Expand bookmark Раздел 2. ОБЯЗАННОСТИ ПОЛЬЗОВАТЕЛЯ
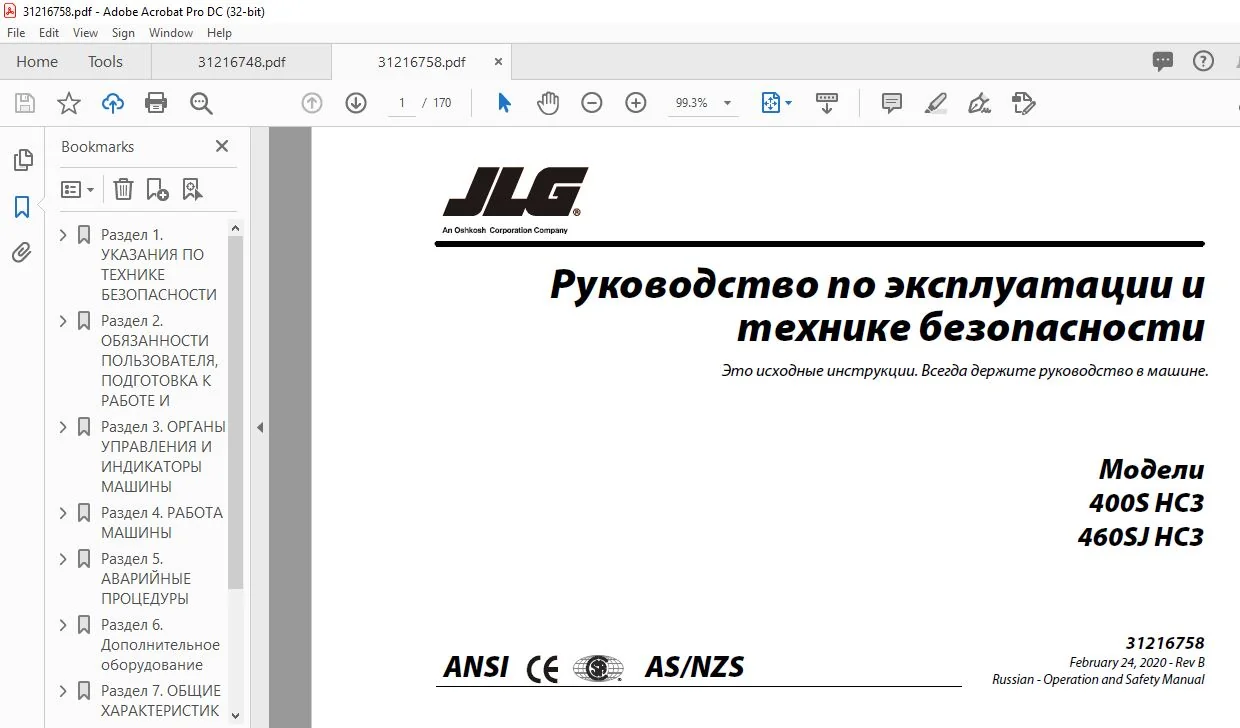This screenshot has width=1240, height=728. [x=63, y=321]
